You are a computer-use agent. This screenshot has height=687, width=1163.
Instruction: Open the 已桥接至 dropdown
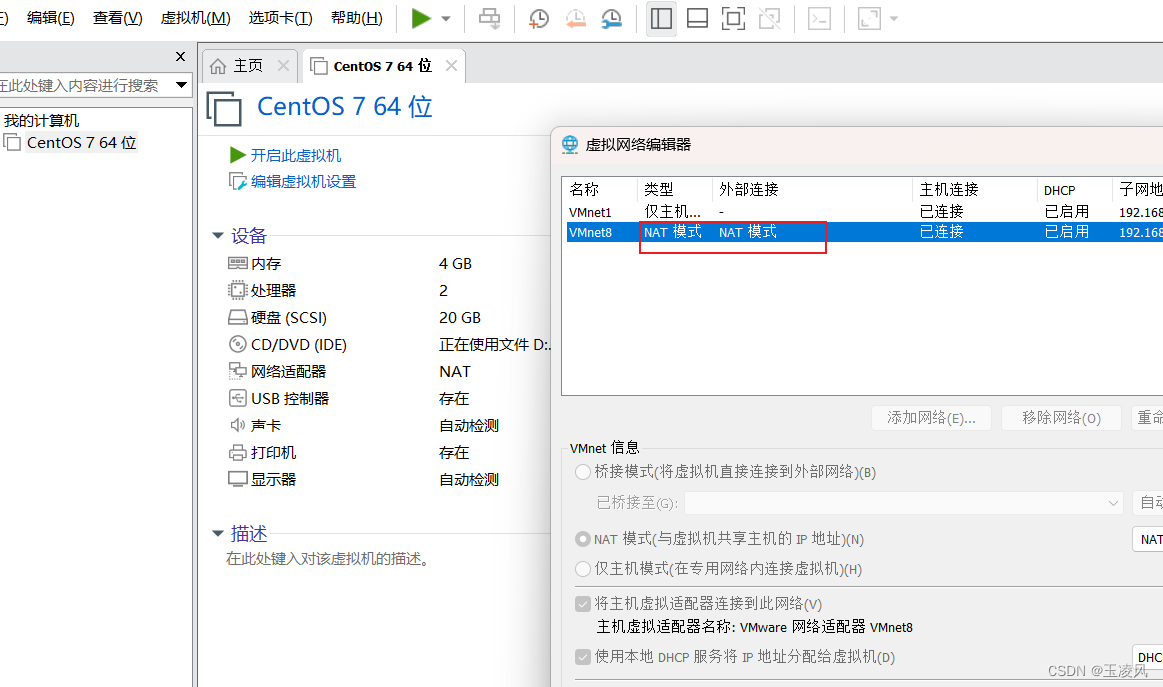point(903,503)
